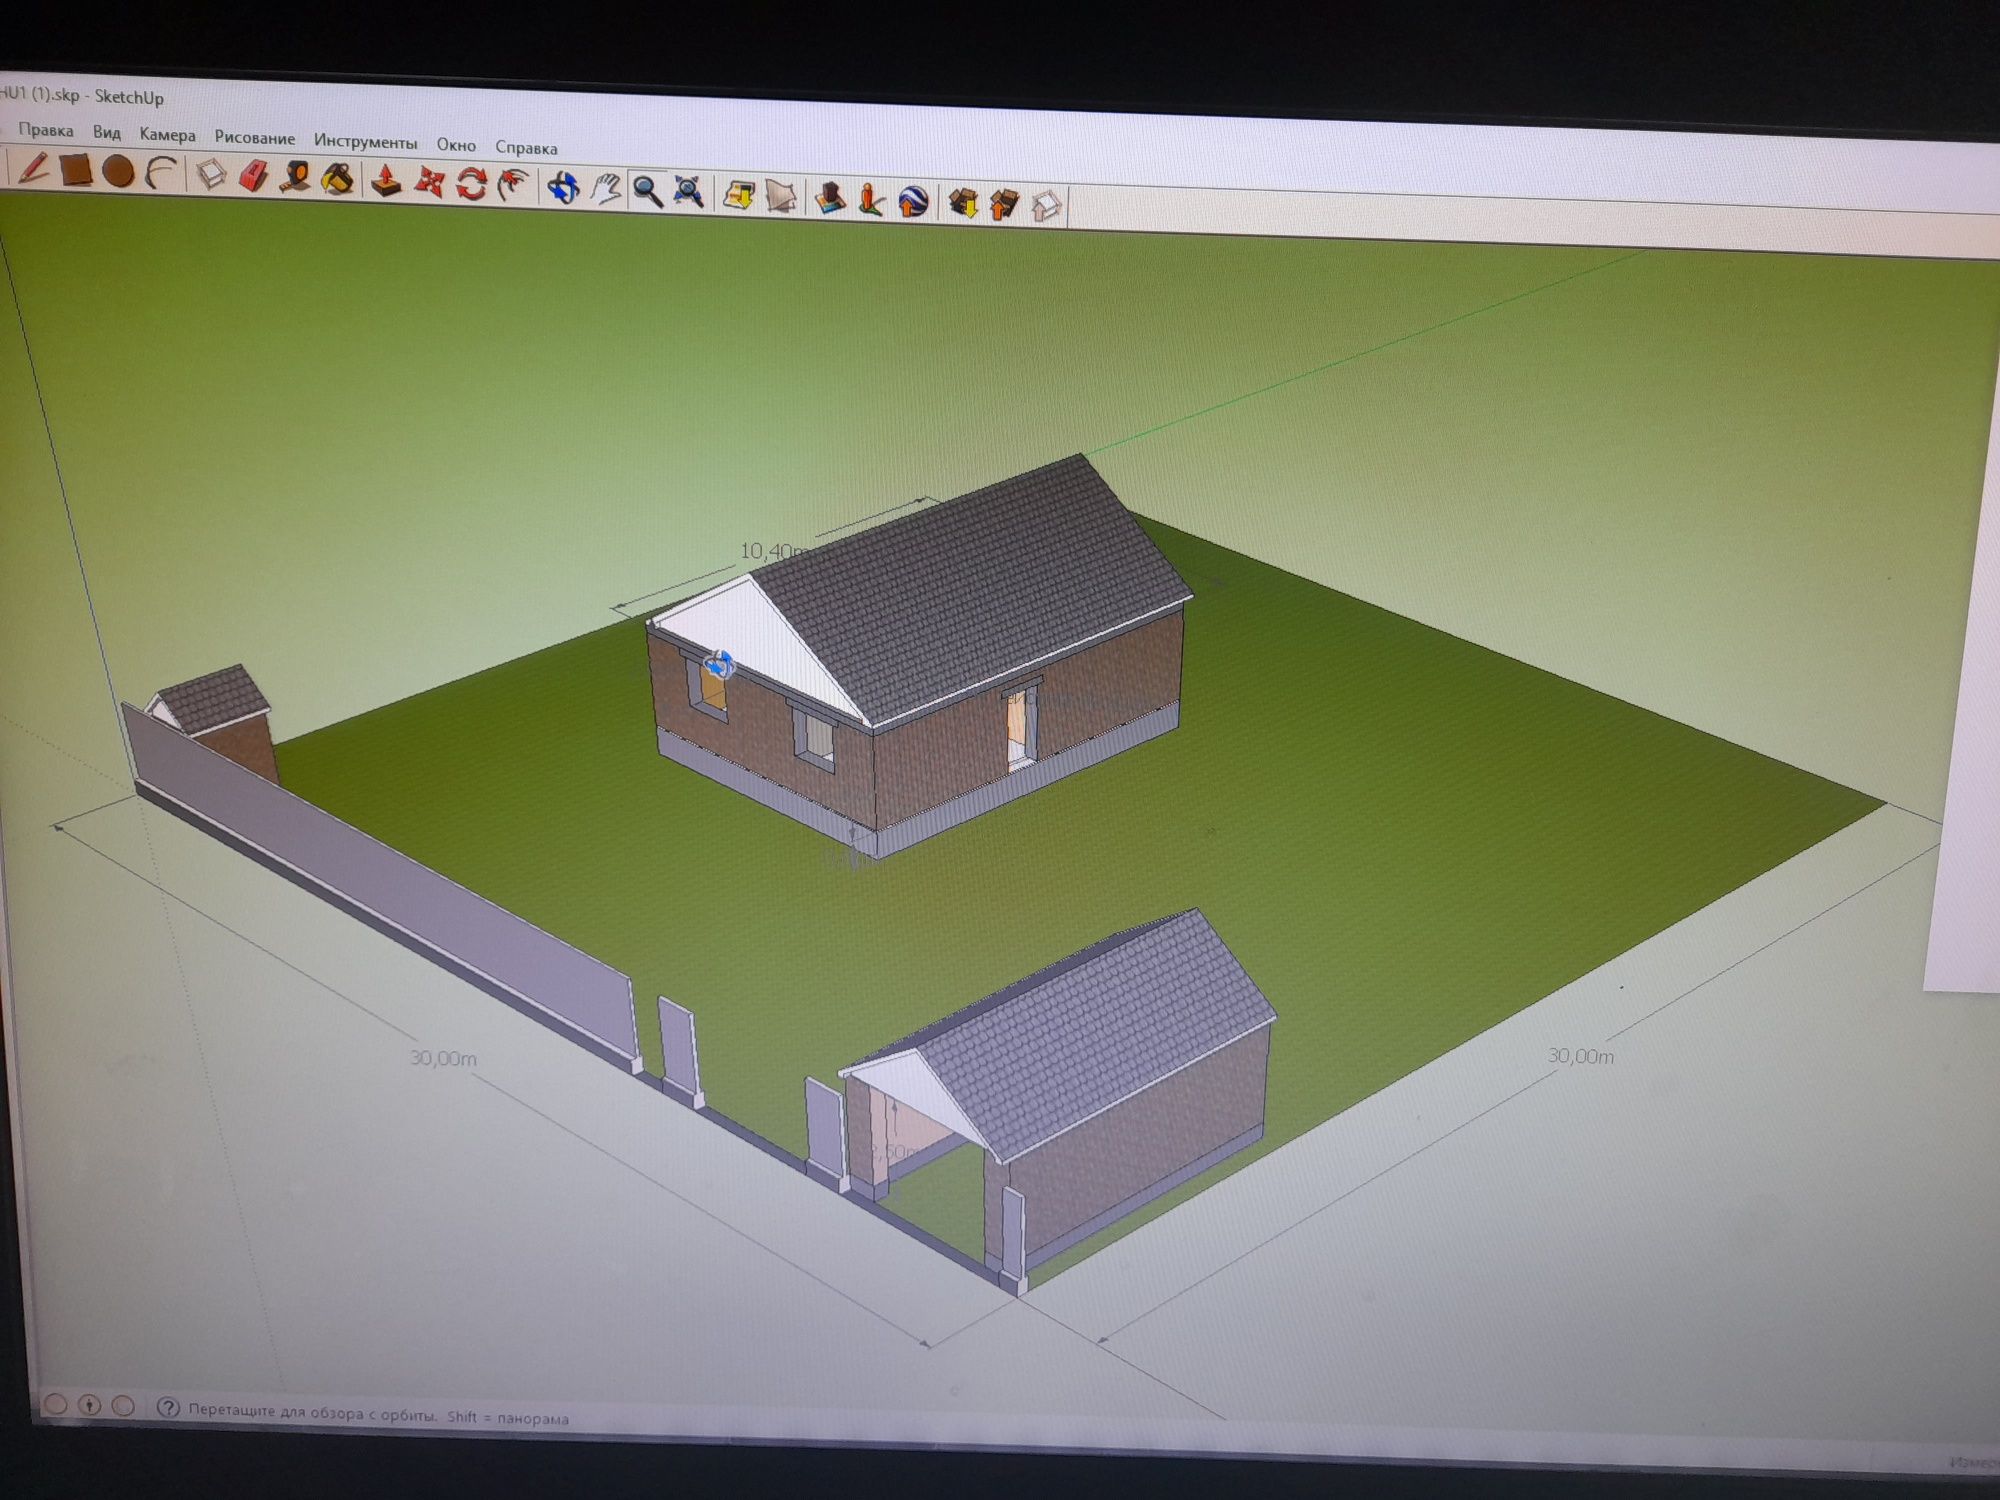Select the Zoom magnifier tool
This screenshot has height=1500, width=2000.
point(647,191)
